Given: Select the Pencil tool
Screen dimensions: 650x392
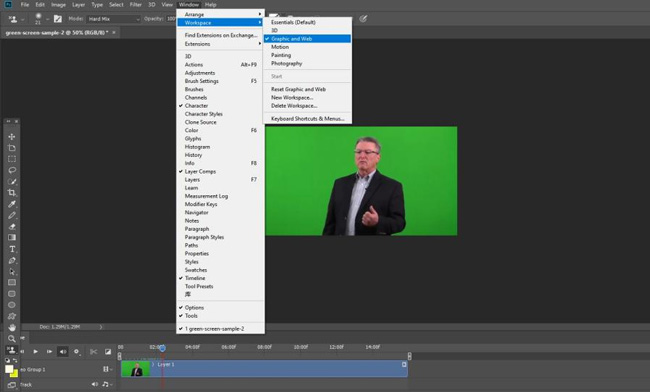Looking at the screenshot, I should tap(12, 215).
